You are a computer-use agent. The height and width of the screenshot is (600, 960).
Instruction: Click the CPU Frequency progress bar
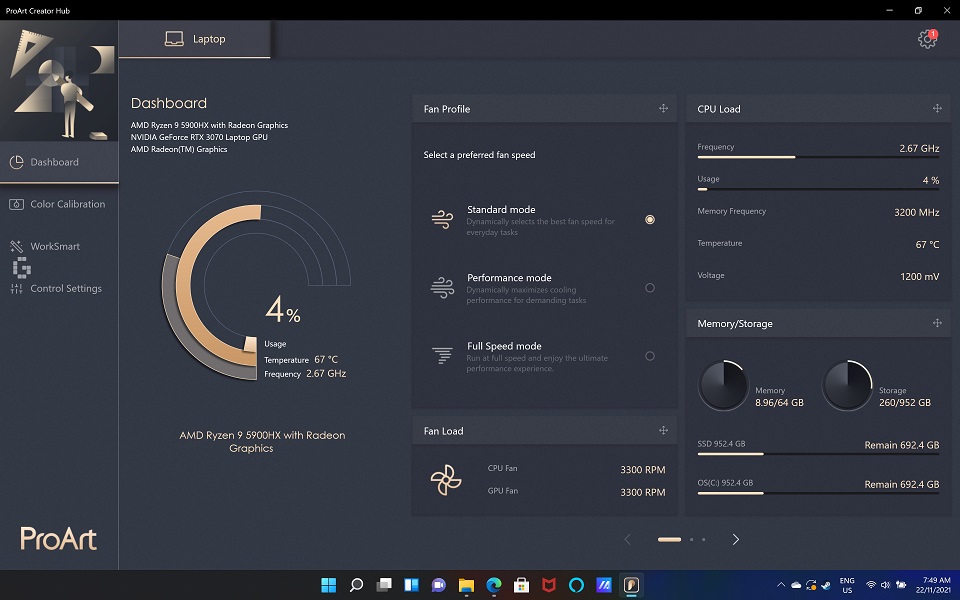coord(818,157)
